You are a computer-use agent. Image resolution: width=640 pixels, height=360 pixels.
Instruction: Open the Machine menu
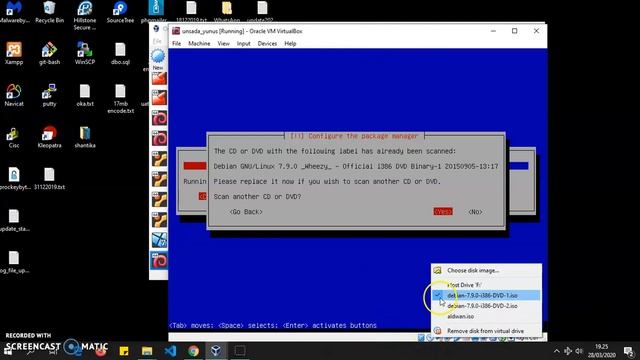pos(199,43)
